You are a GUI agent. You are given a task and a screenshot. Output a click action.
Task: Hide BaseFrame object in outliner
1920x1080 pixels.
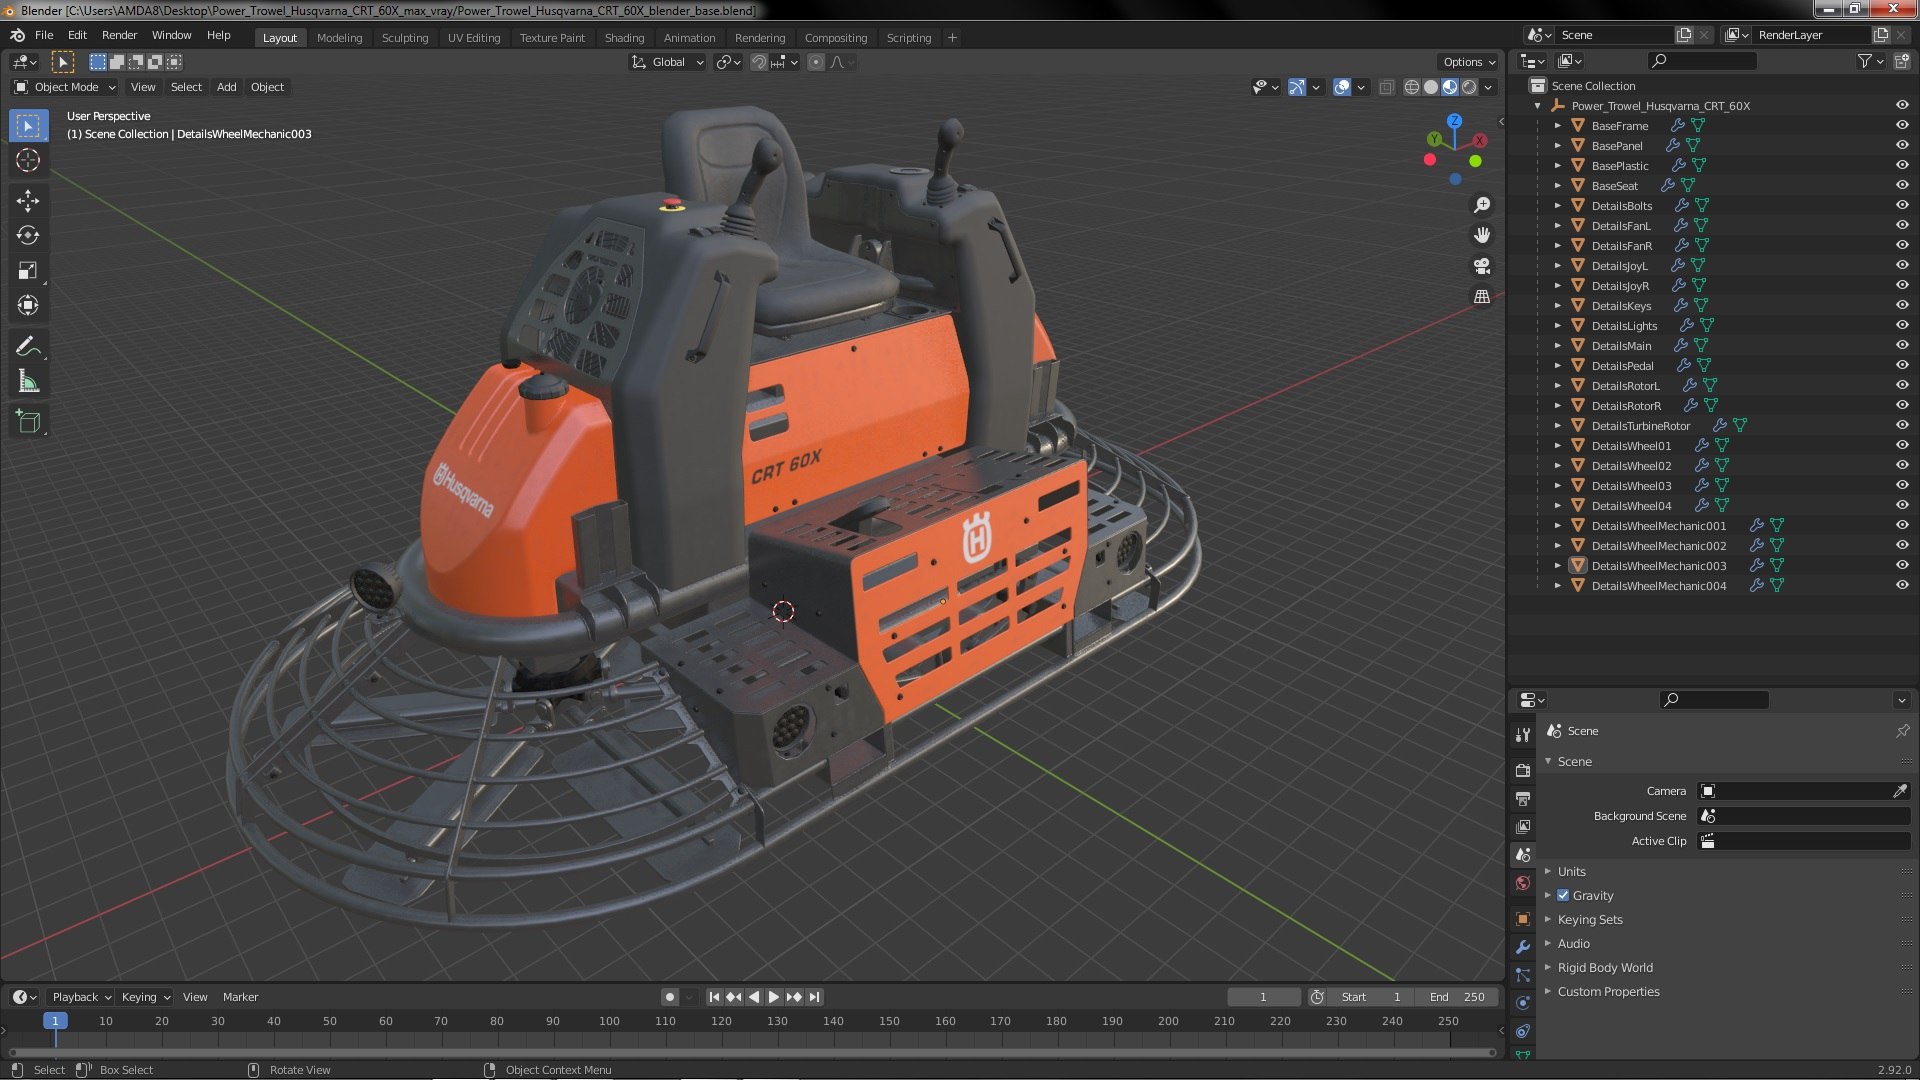point(1902,125)
